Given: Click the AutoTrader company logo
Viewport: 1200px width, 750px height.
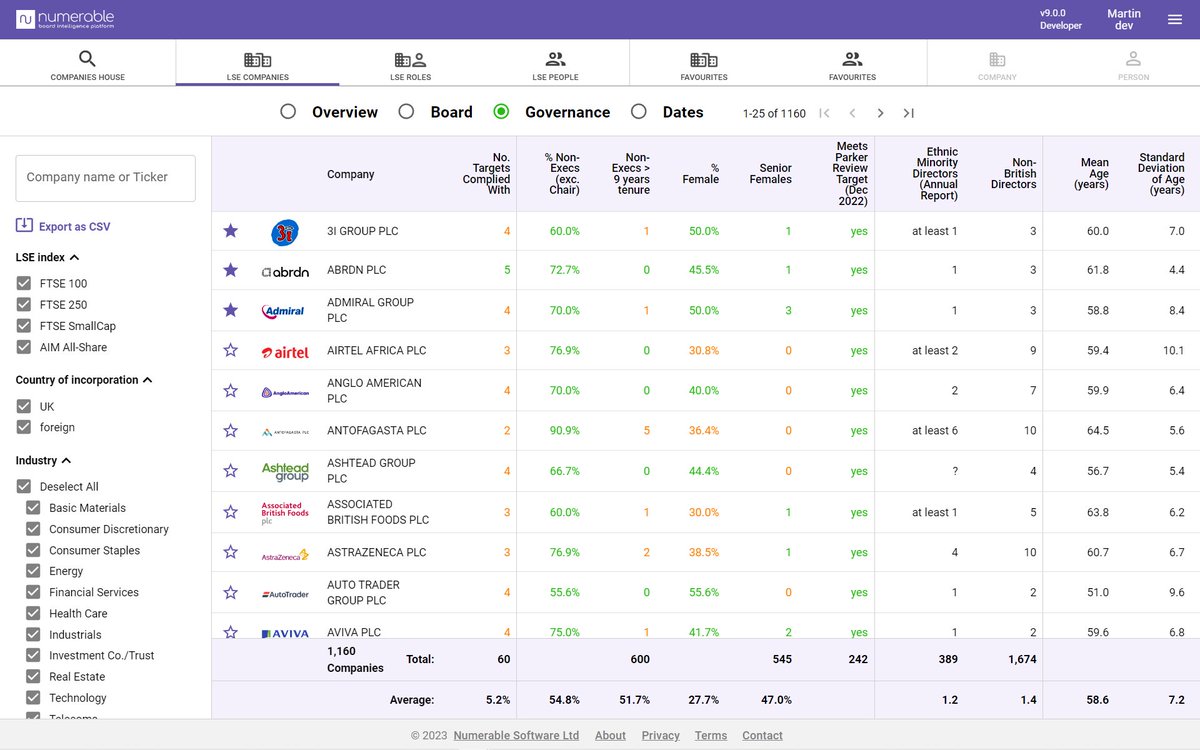Looking at the screenshot, I should point(285,594).
